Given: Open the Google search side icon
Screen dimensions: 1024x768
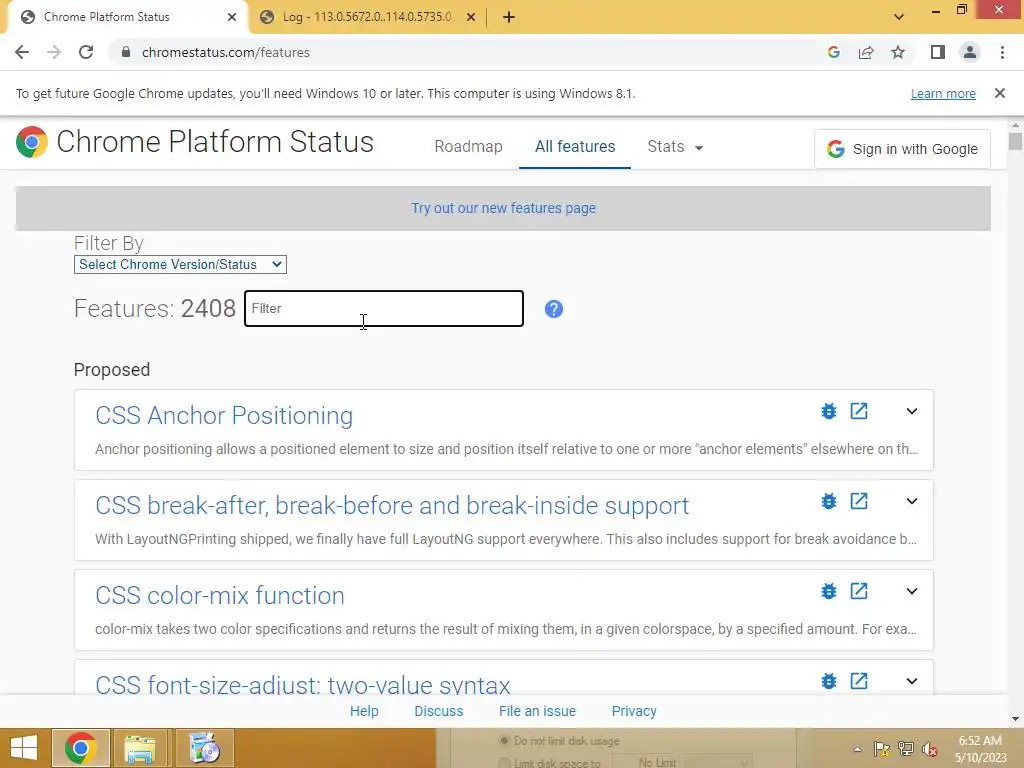Looking at the screenshot, I should click(x=833, y=52).
